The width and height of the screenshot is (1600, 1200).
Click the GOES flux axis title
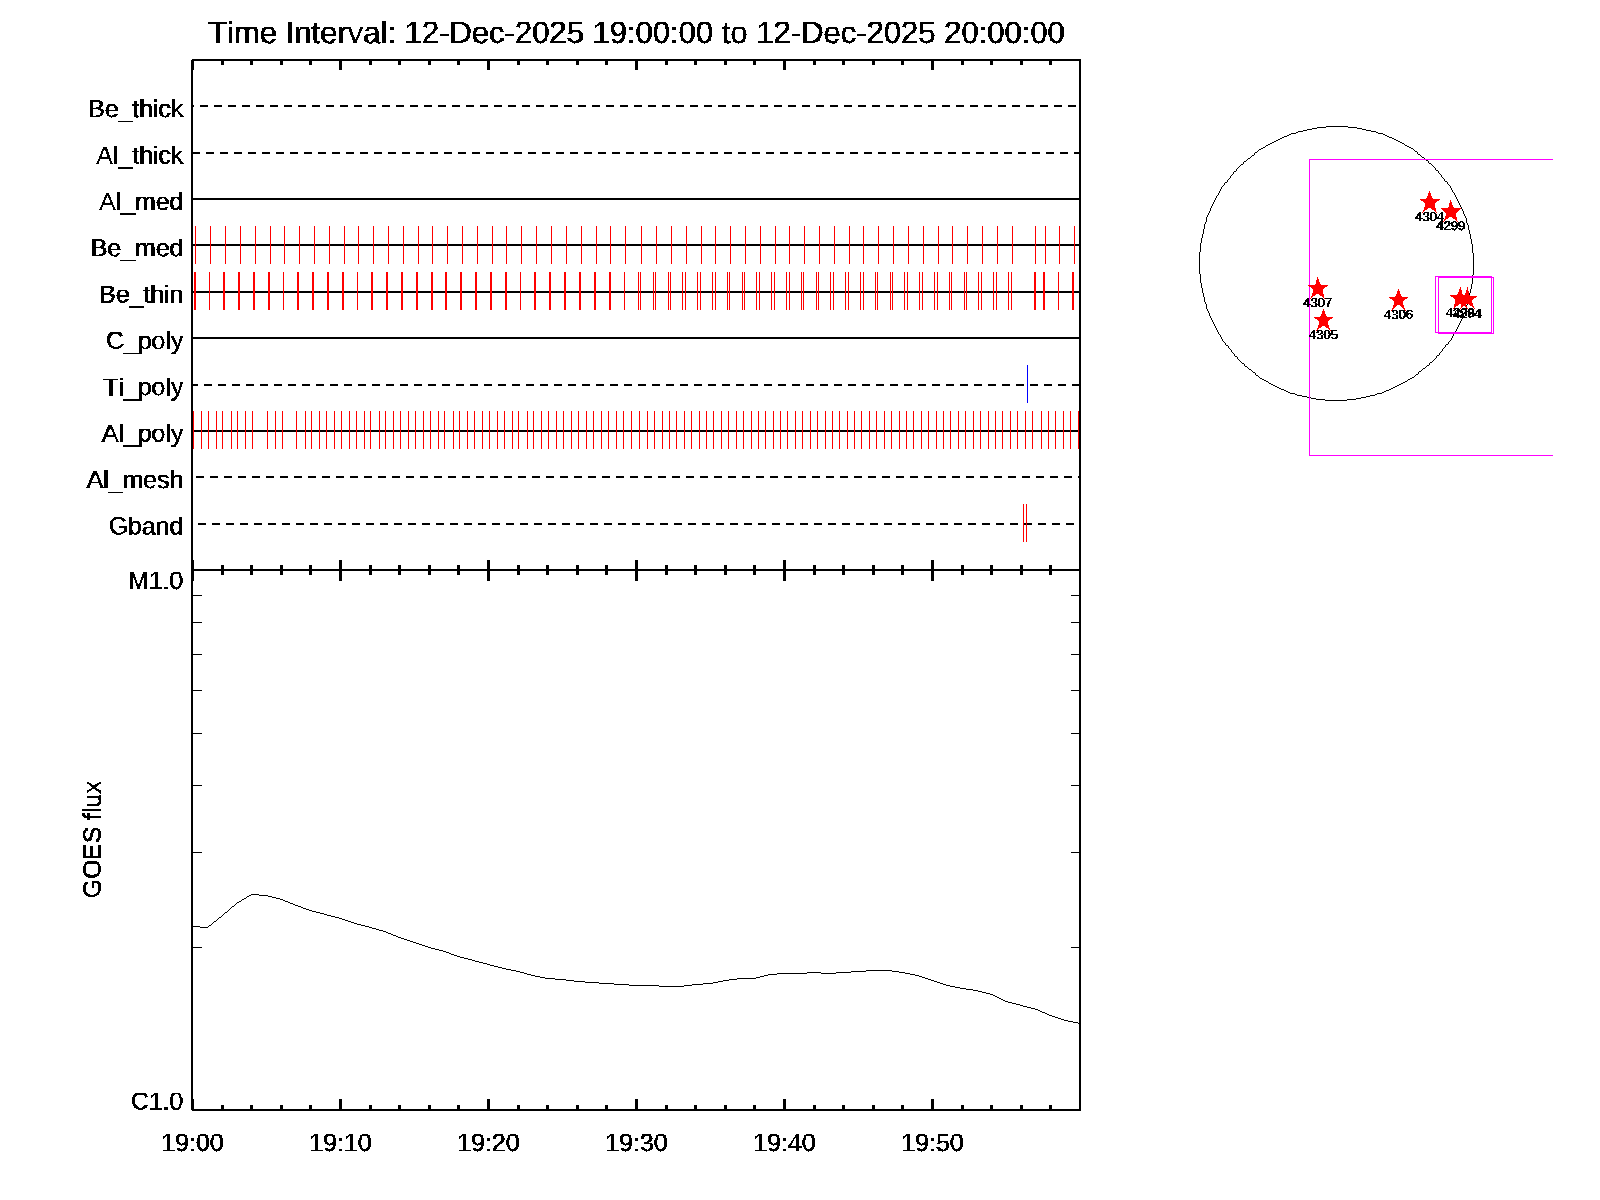tap(92, 839)
